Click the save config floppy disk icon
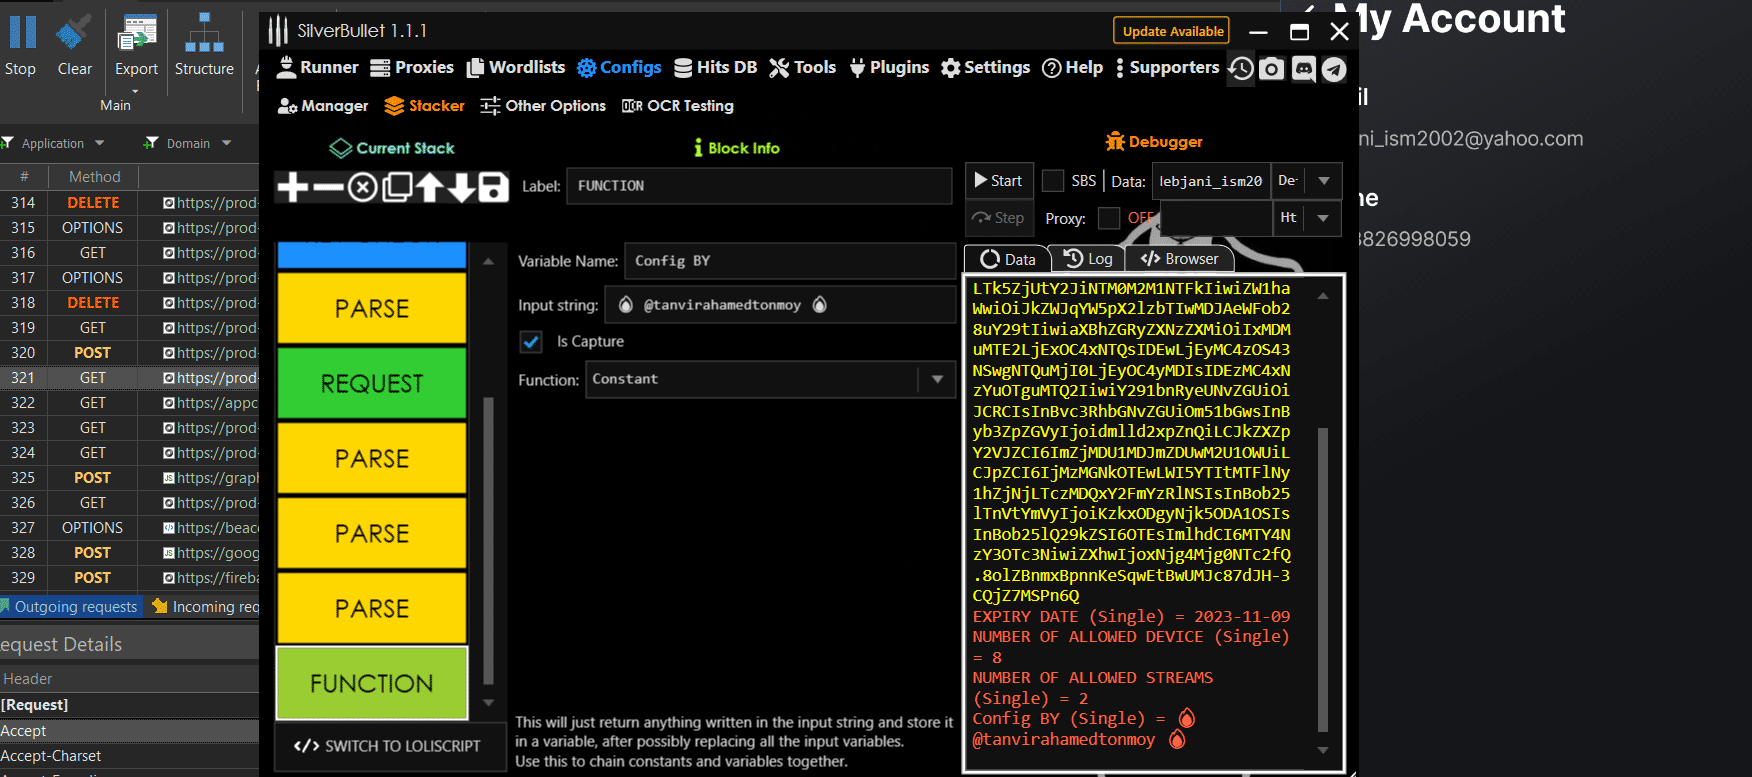Screen dimensions: 1752x777 pos(493,187)
